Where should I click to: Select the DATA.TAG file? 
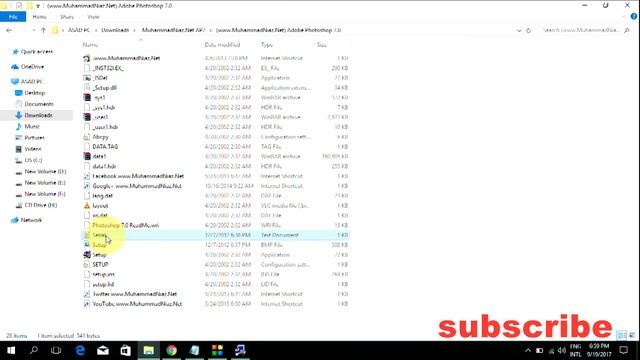click(105, 147)
